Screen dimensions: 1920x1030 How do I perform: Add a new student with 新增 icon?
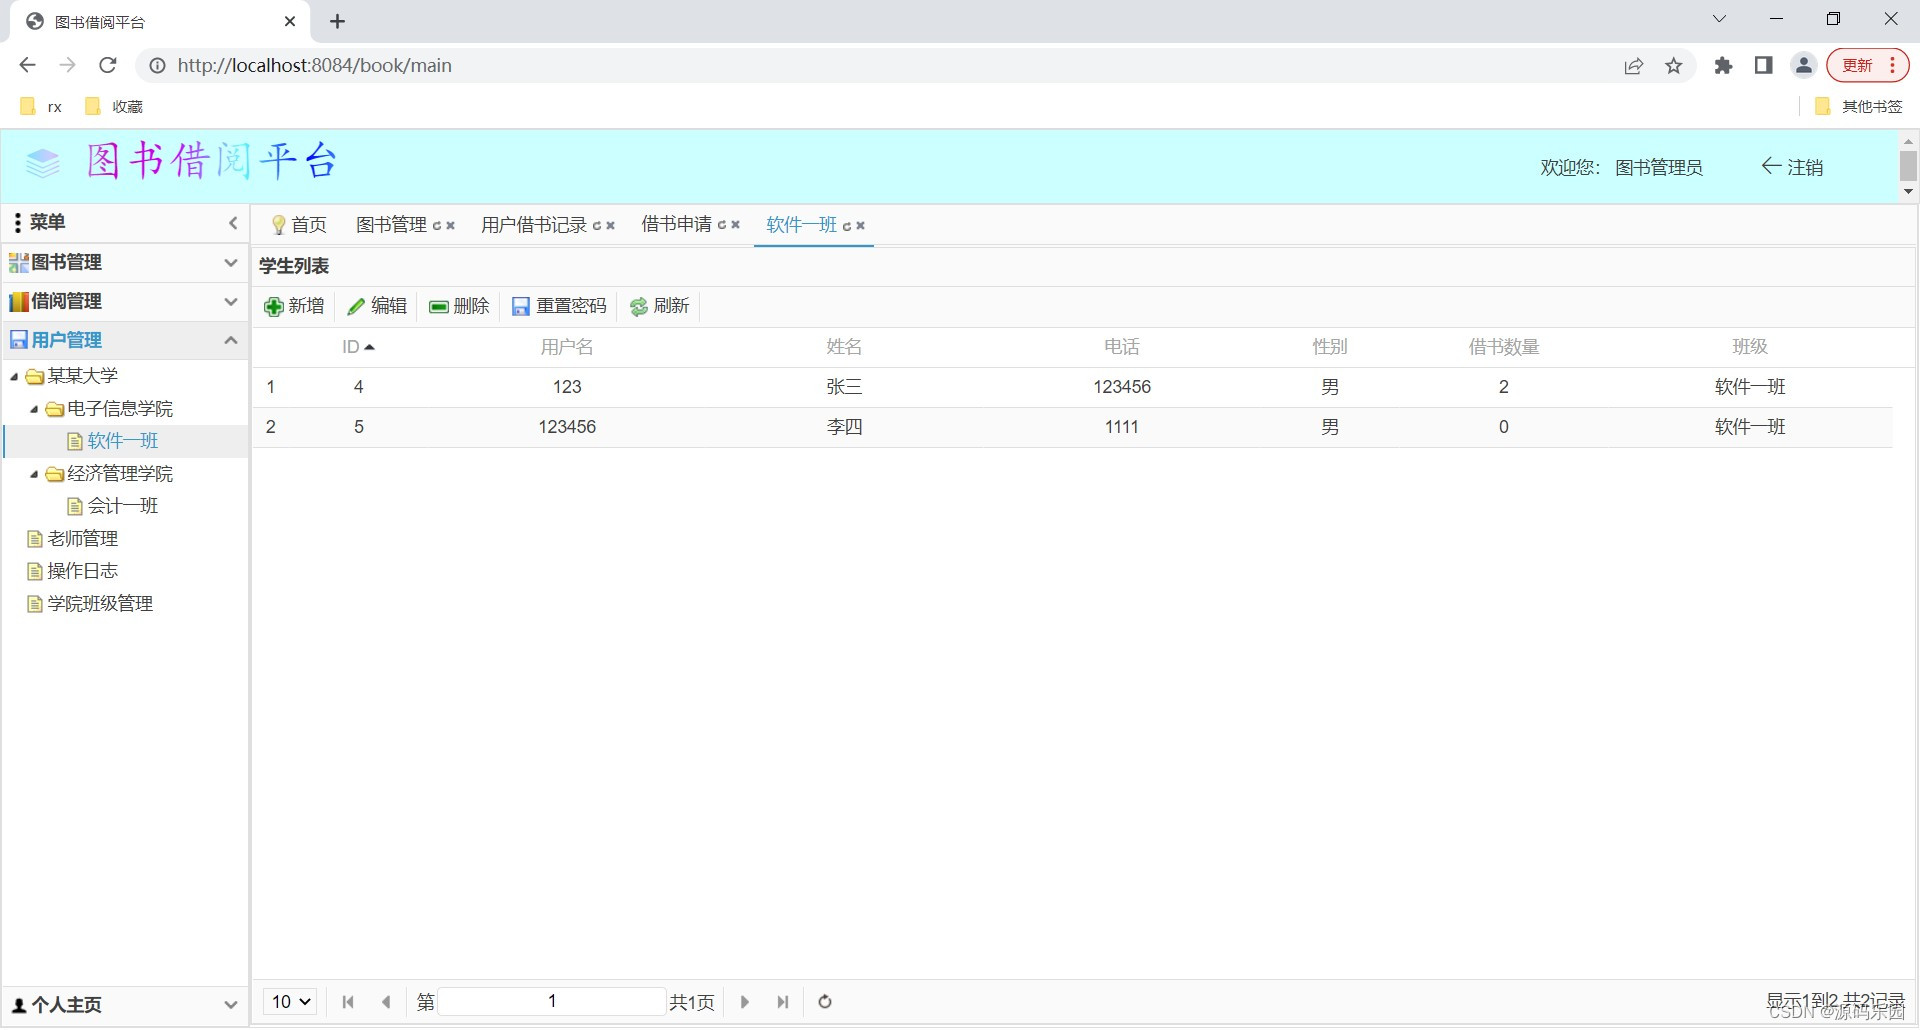[275, 306]
